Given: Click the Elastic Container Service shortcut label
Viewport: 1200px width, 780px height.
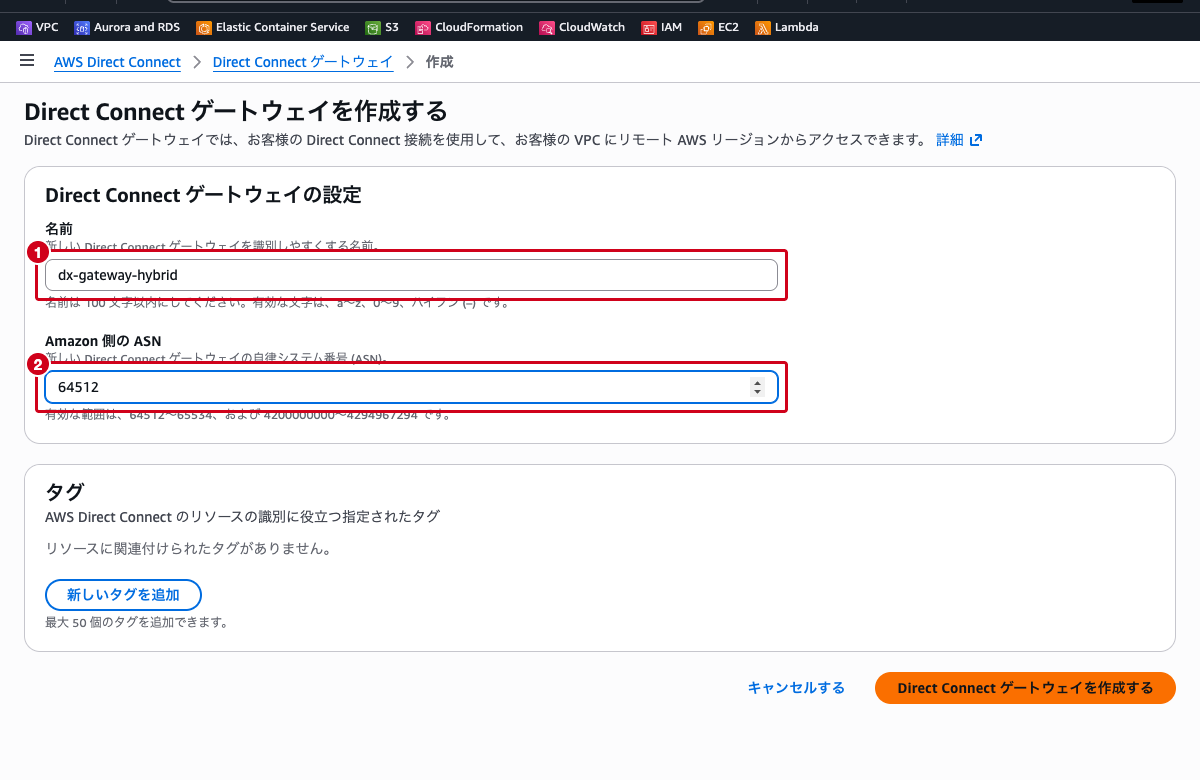Looking at the screenshot, I should coord(283,28).
